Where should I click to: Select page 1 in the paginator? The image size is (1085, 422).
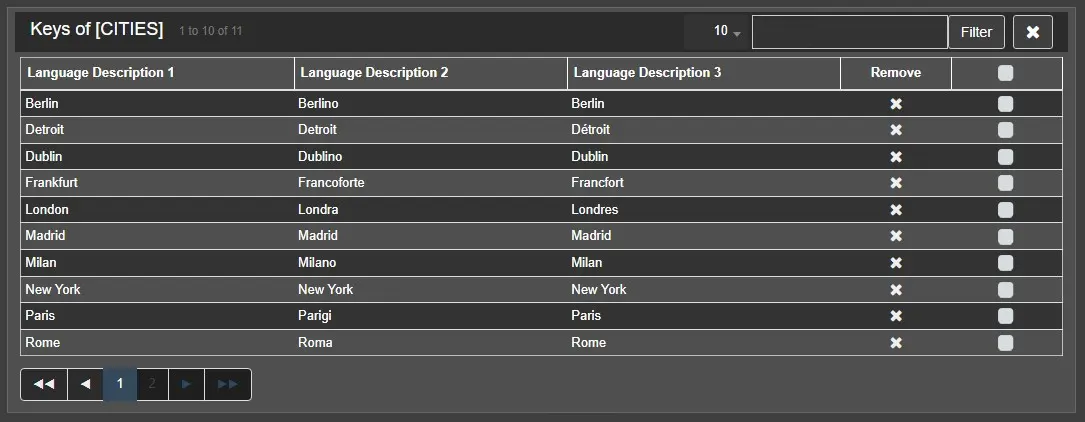(119, 384)
